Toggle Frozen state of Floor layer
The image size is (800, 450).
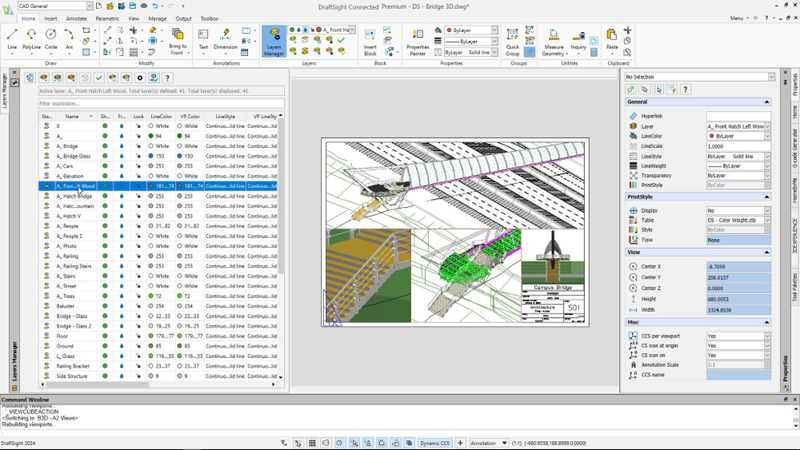click(x=121, y=336)
